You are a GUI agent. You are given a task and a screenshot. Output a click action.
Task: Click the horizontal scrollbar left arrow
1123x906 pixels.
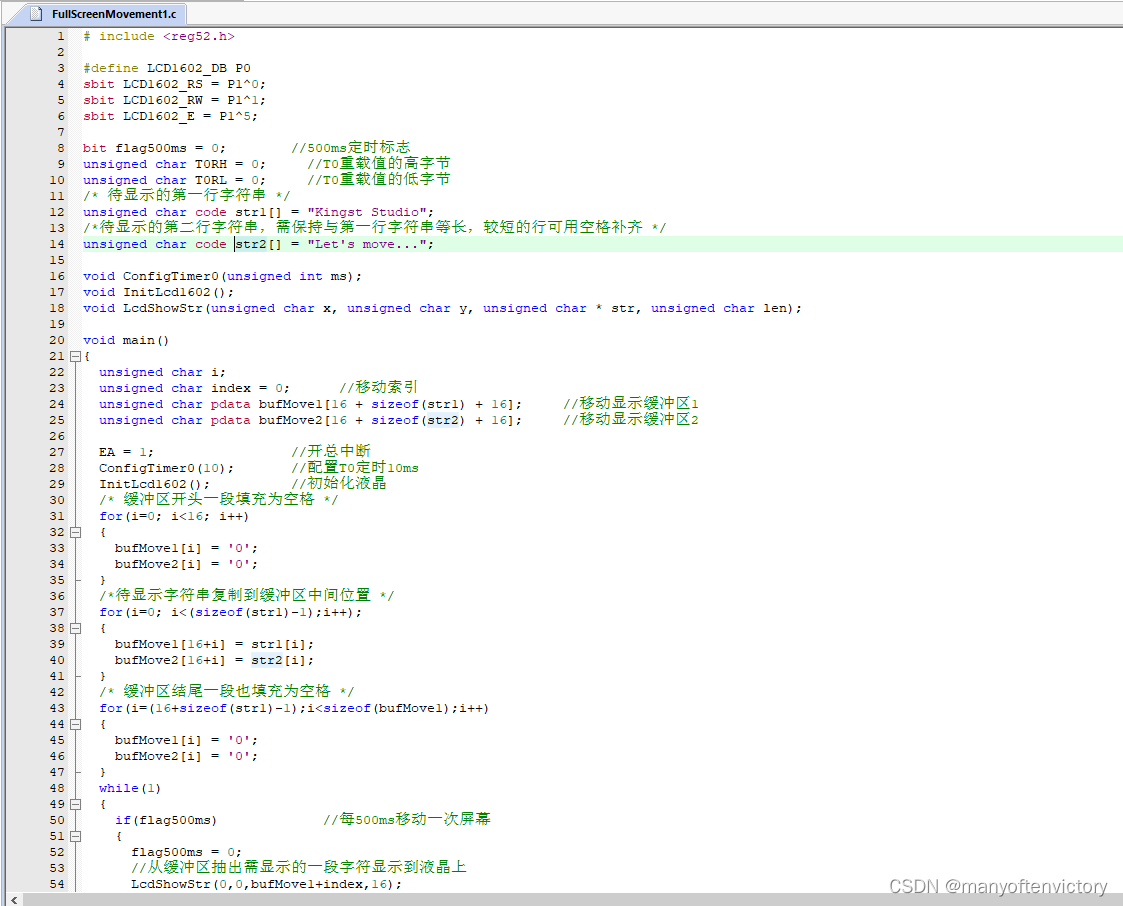point(14,900)
